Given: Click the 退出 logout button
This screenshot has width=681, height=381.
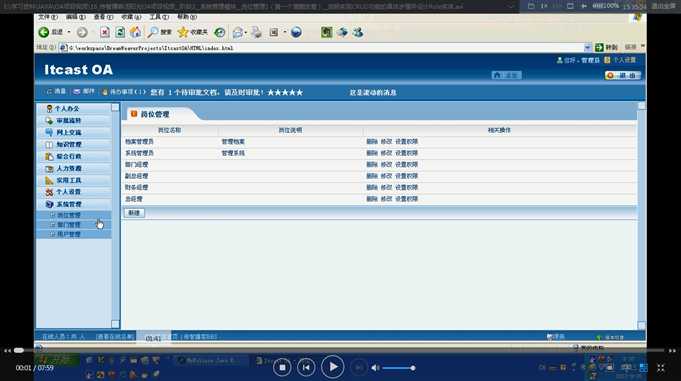Looking at the screenshot, I should (x=623, y=75).
